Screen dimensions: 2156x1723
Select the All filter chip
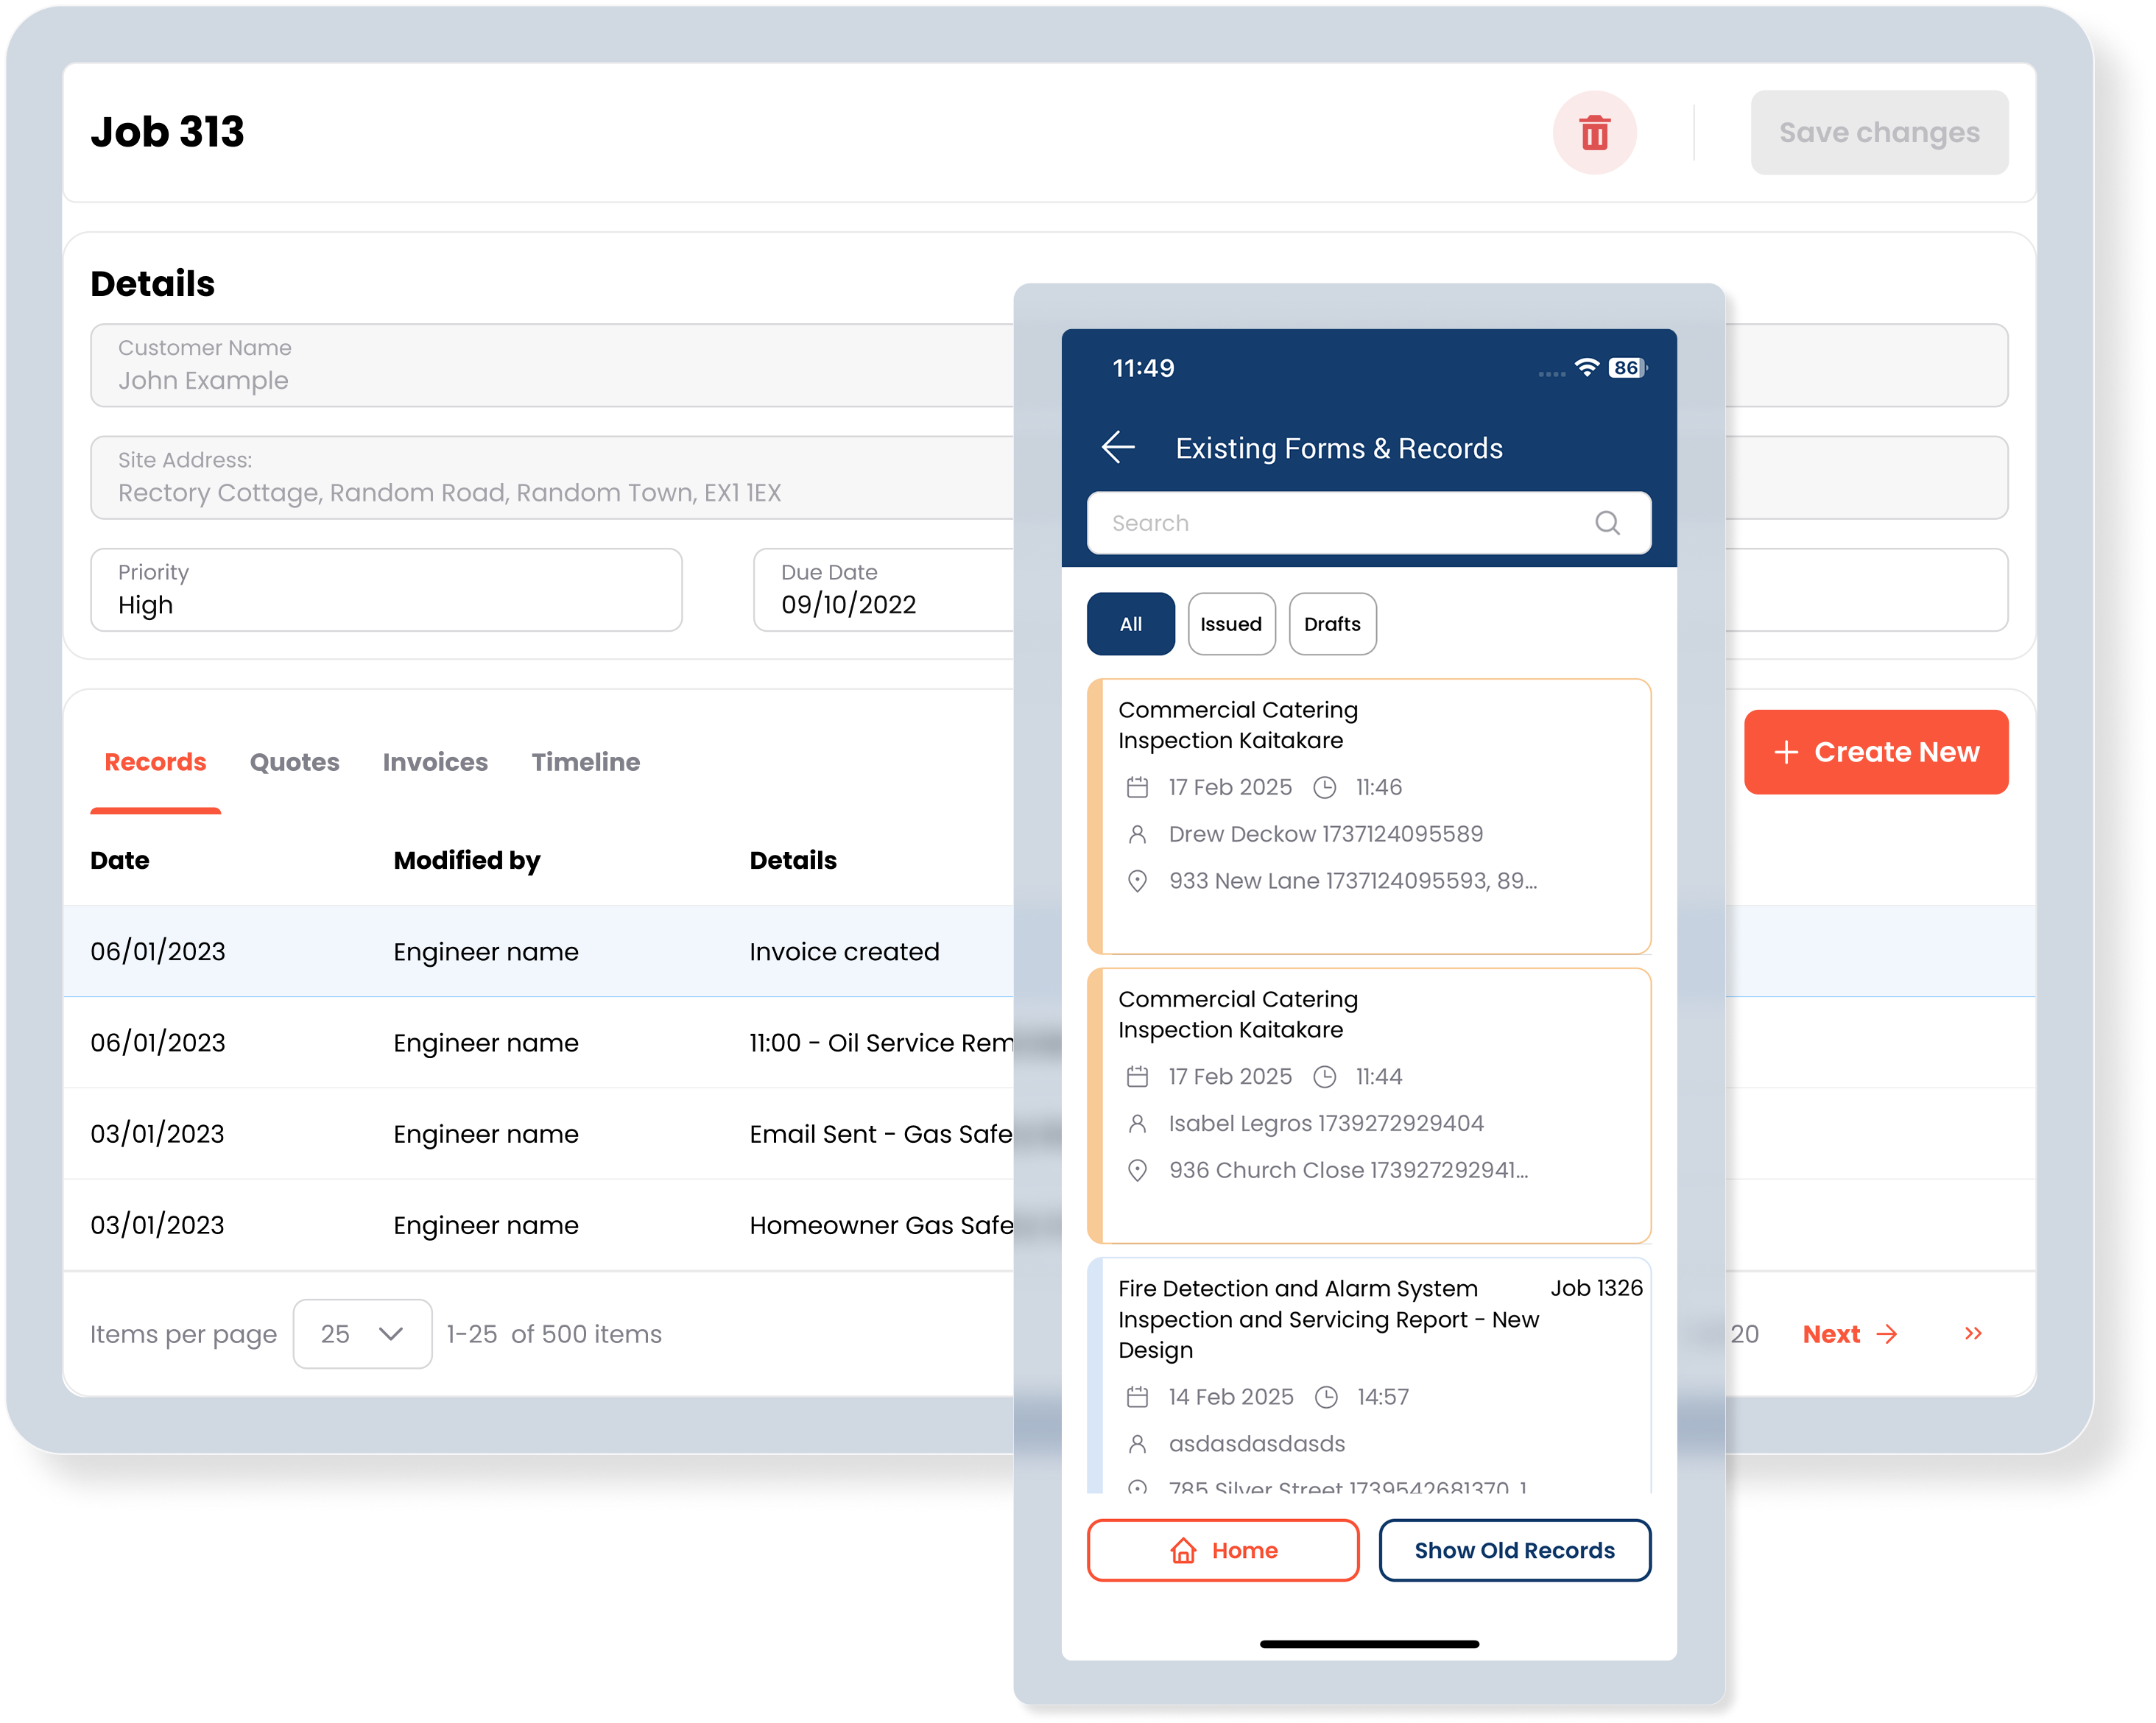pyautogui.click(x=1130, y=624)
